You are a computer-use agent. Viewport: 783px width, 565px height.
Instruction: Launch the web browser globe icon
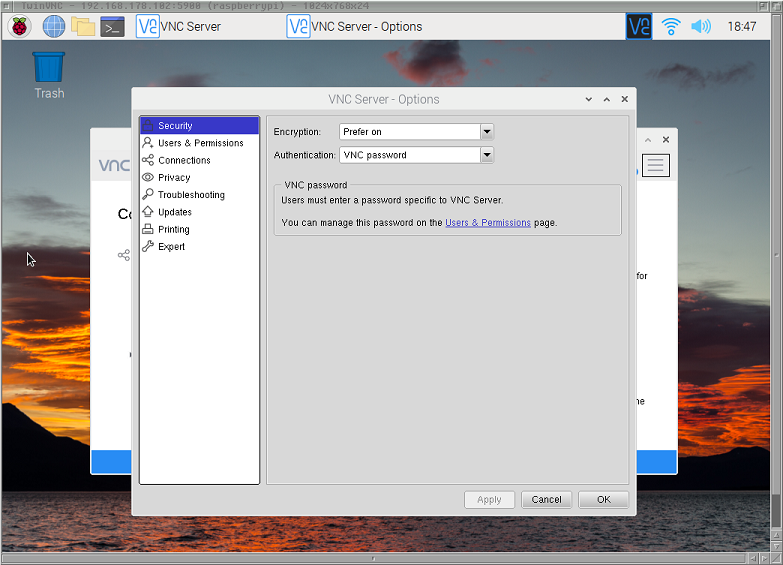[x=53, y=26]
